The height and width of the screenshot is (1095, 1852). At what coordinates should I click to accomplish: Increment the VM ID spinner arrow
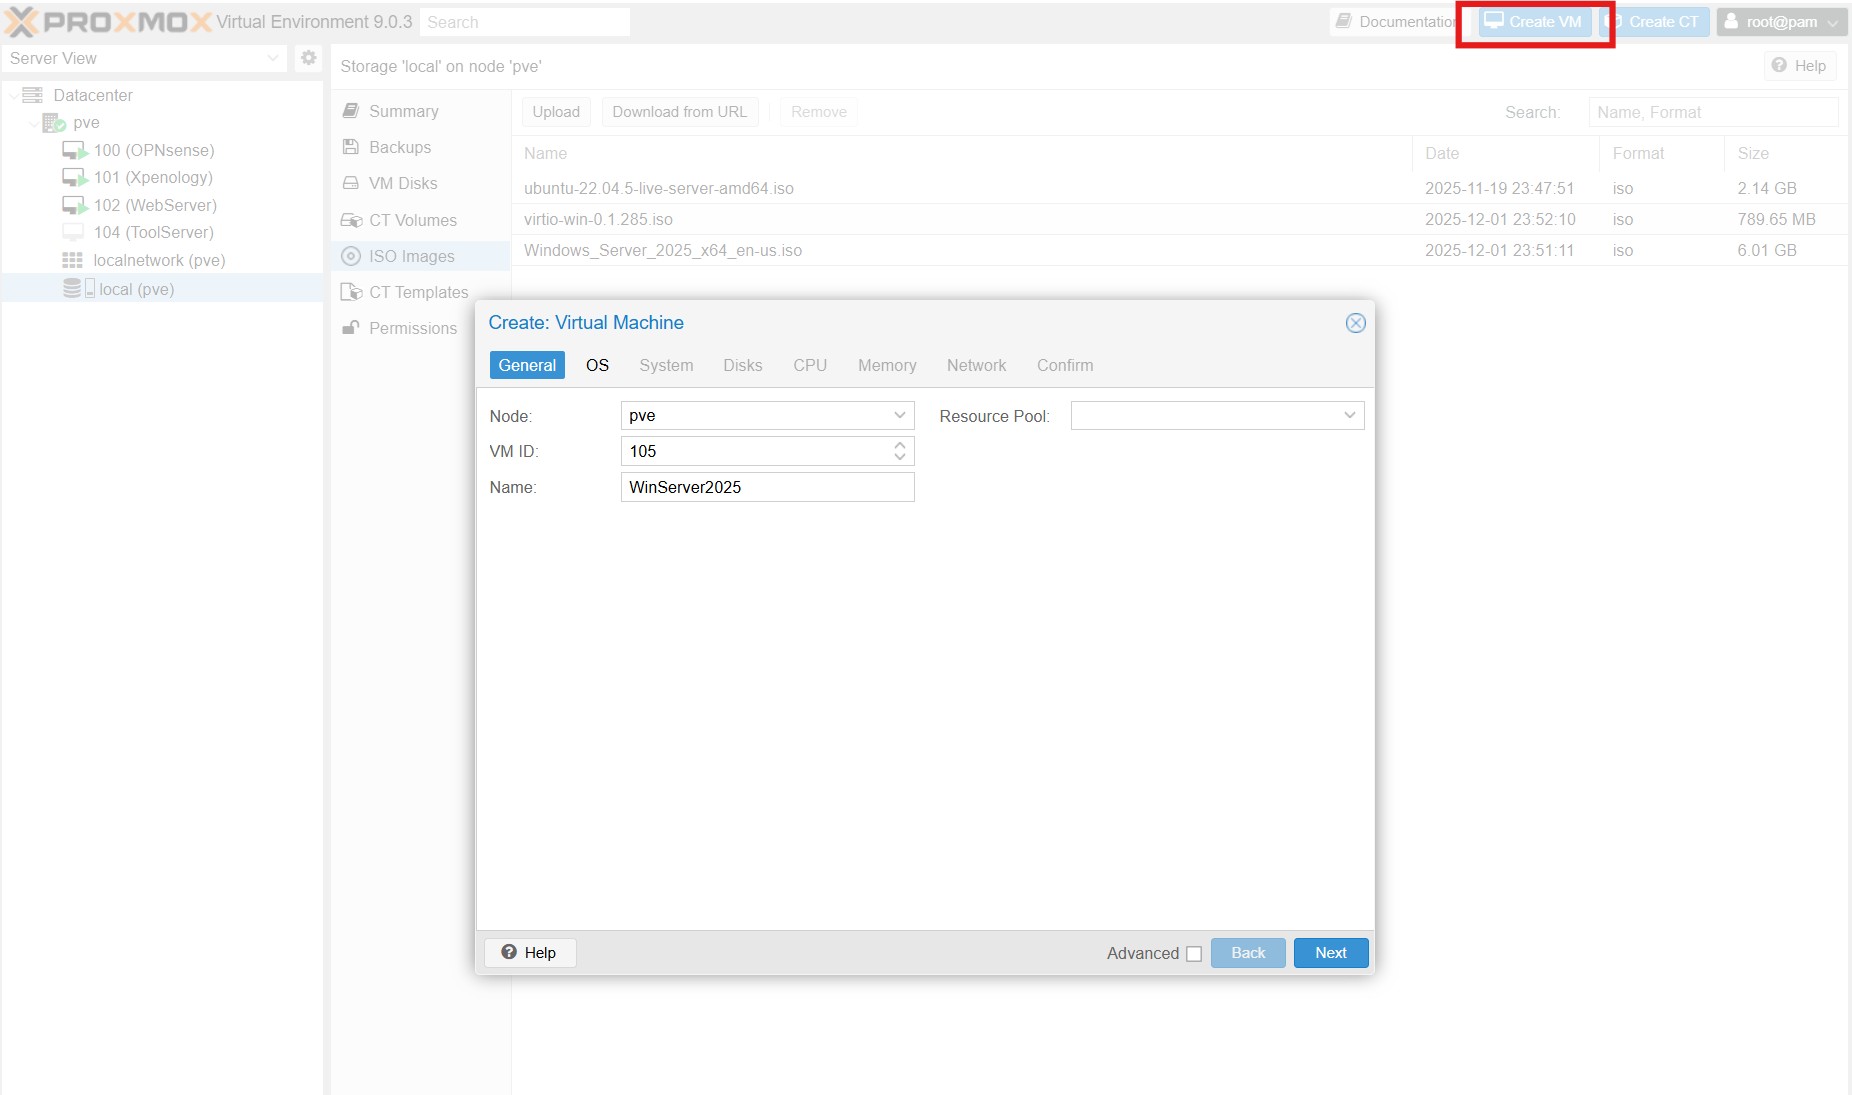click(x=900, y=445)
